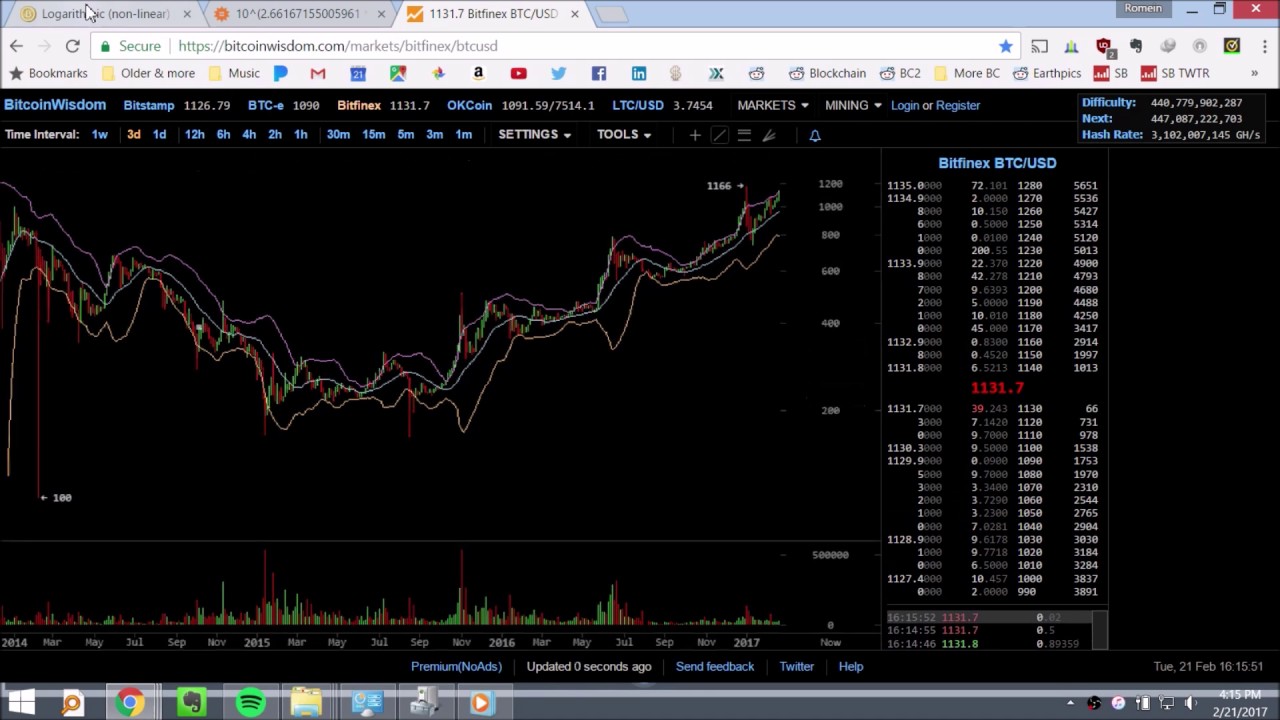This screenshot has height=720, width=1280.
Task: Open the PayPal bookmark icon
Action: (281, 73)
